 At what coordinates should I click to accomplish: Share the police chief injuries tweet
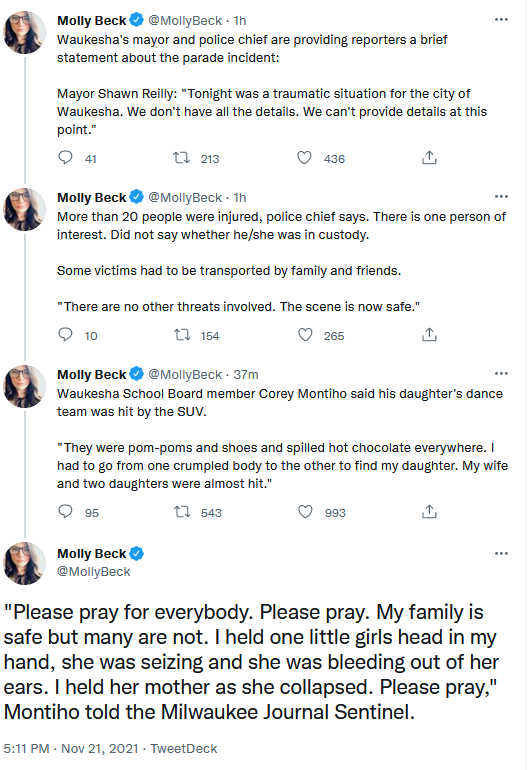coord(429,335)
